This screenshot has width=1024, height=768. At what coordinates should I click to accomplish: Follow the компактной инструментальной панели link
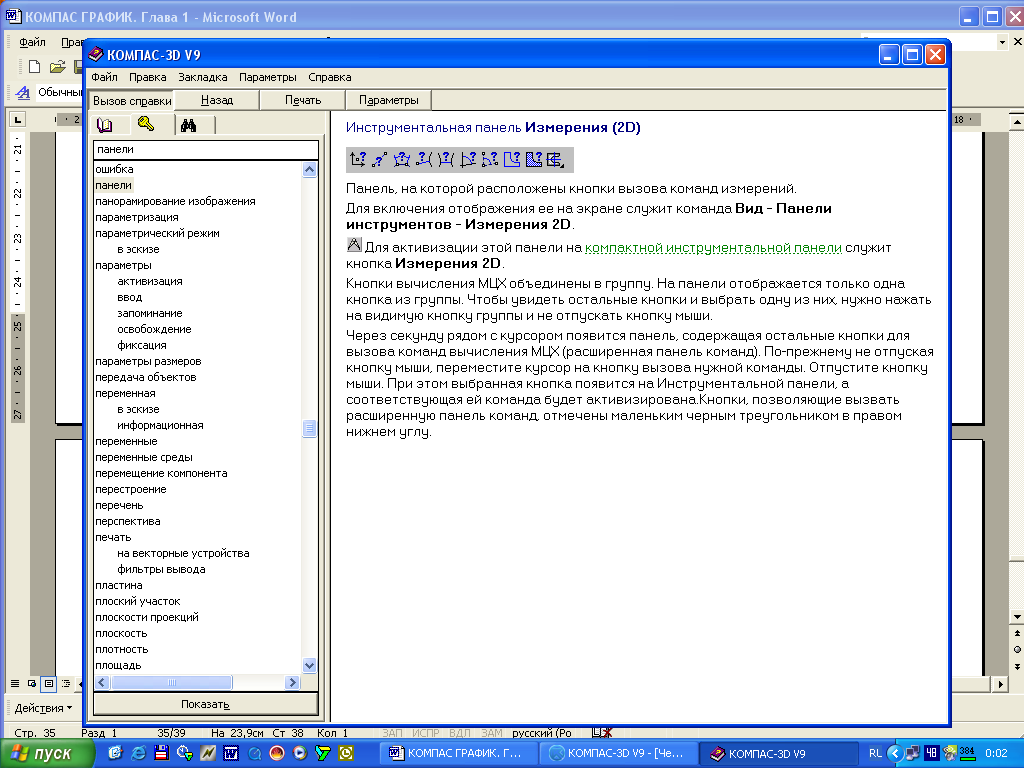(x=713, y=248)
